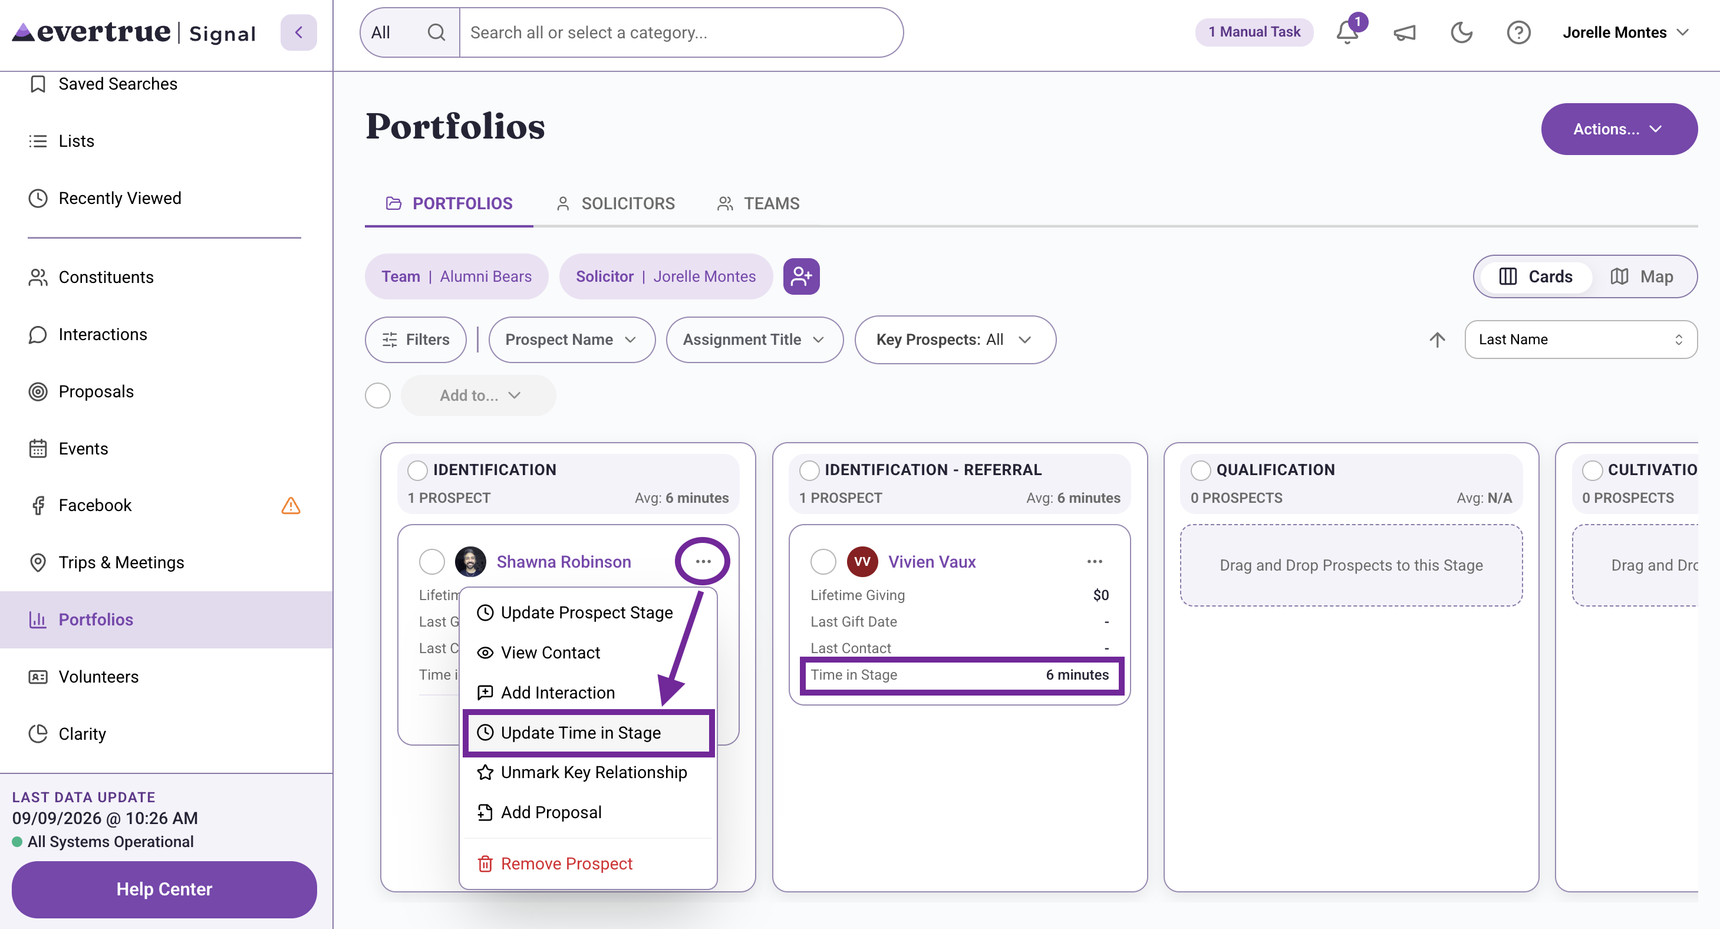This screenshot has width=1720, height=929.
Task: Select the Identification stage checkbox
Action: pyautogui.click(x=418, y=470)
